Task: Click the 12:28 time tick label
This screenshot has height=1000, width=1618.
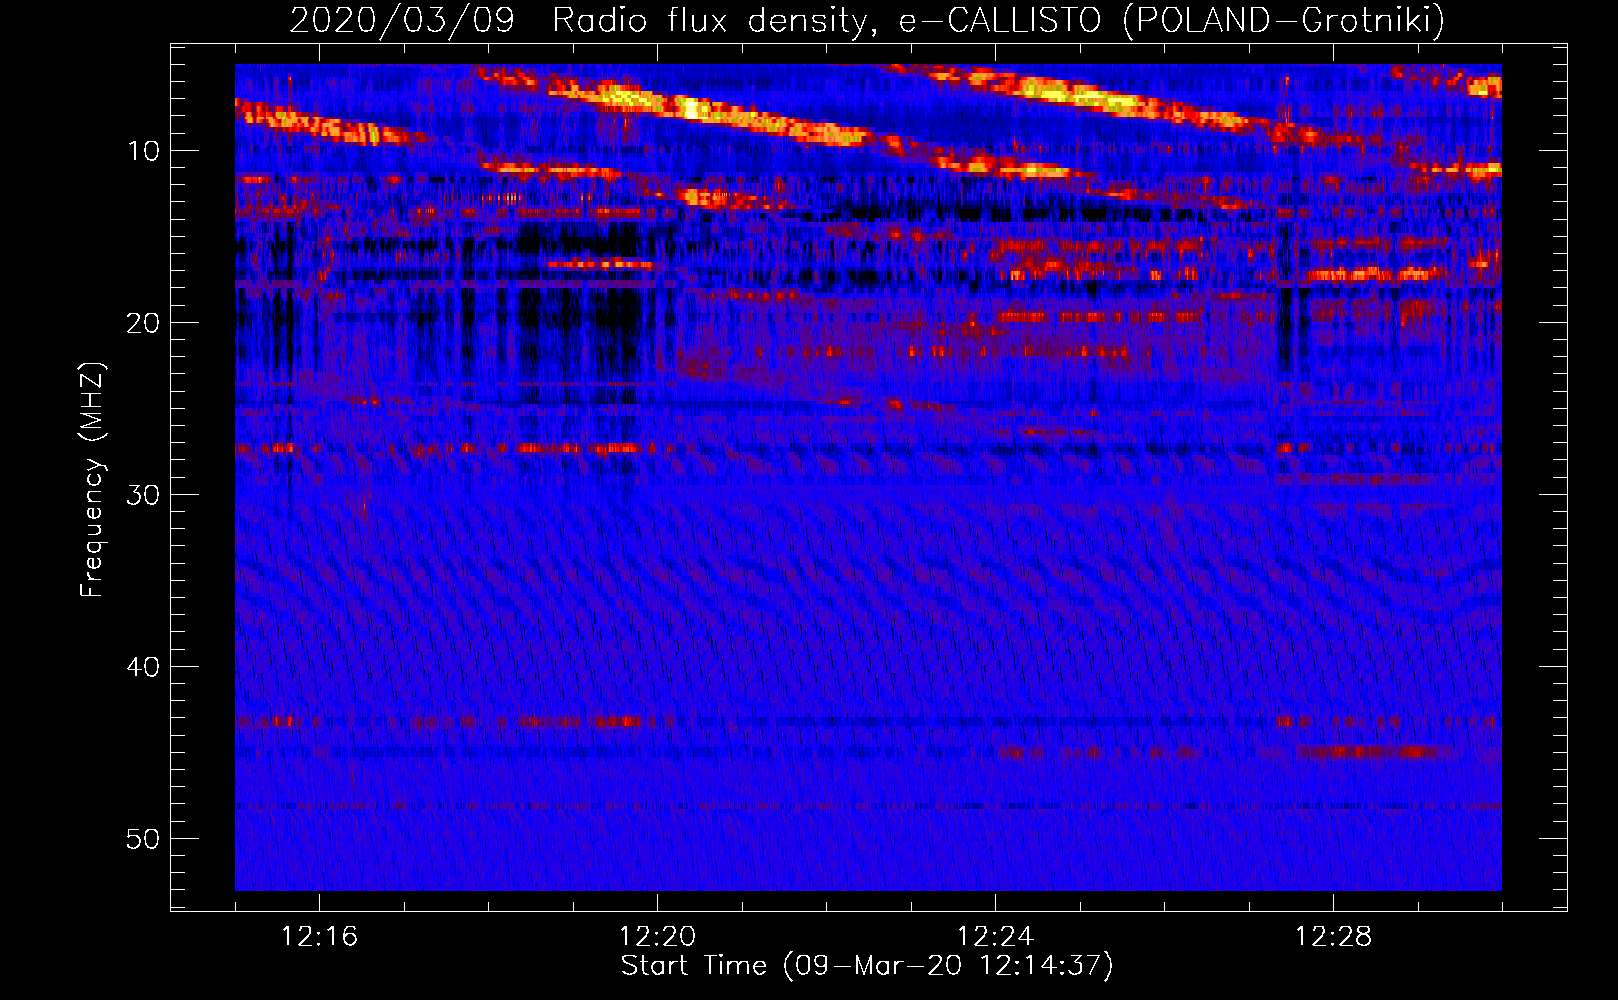Action: pos(1333,937)
